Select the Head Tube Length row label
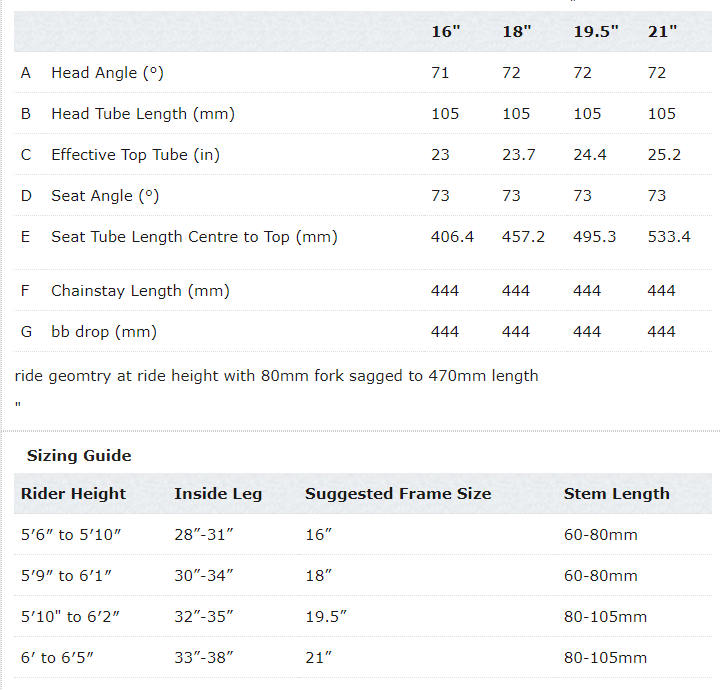Image resolution: width=721 pixels, height=690 pixels. (x=142, y=114)
